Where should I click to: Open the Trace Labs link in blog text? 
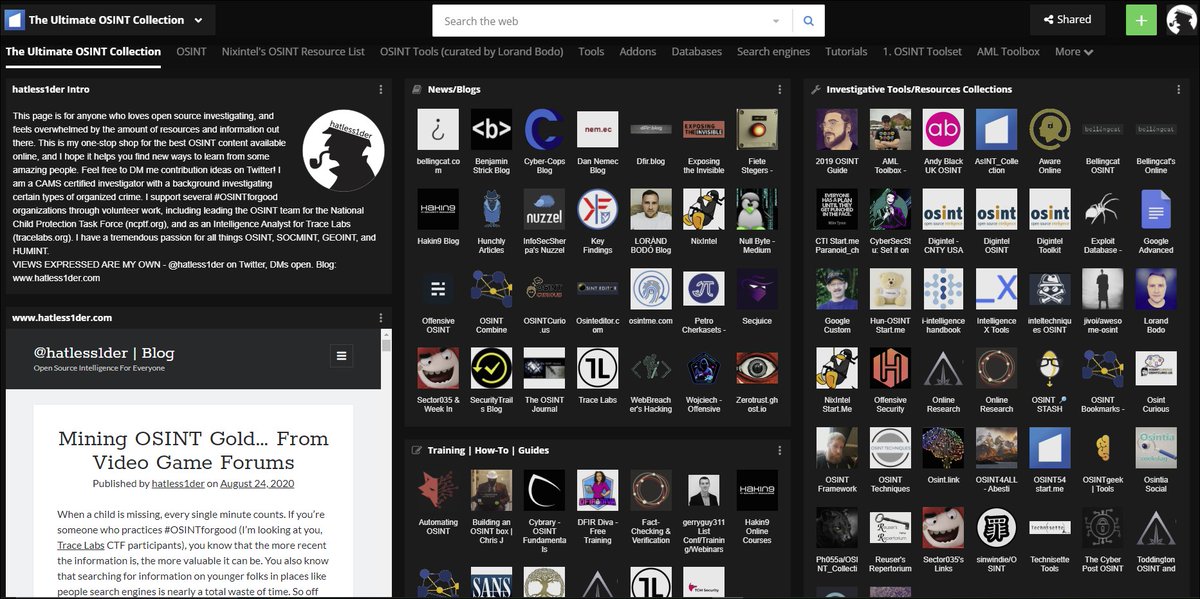[x=80, y=544]
